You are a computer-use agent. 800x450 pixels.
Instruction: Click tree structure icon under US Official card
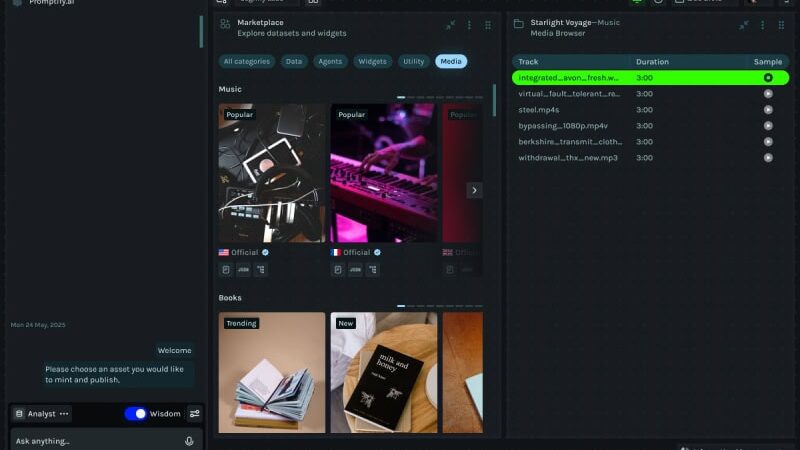pyautogui.click(x=261, y=269)
